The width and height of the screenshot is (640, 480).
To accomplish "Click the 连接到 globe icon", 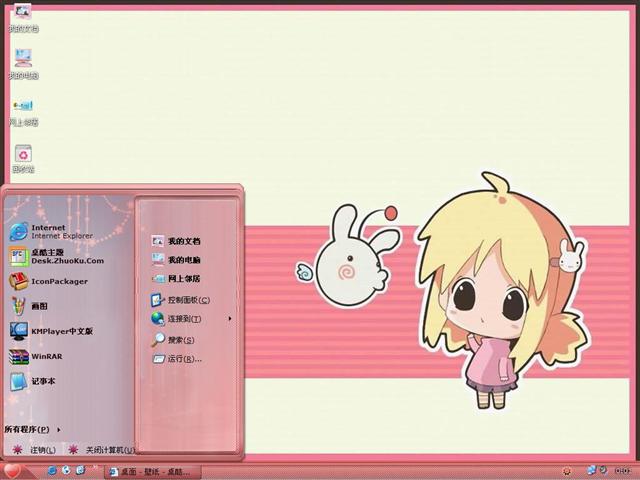I will tap(158, 318).
